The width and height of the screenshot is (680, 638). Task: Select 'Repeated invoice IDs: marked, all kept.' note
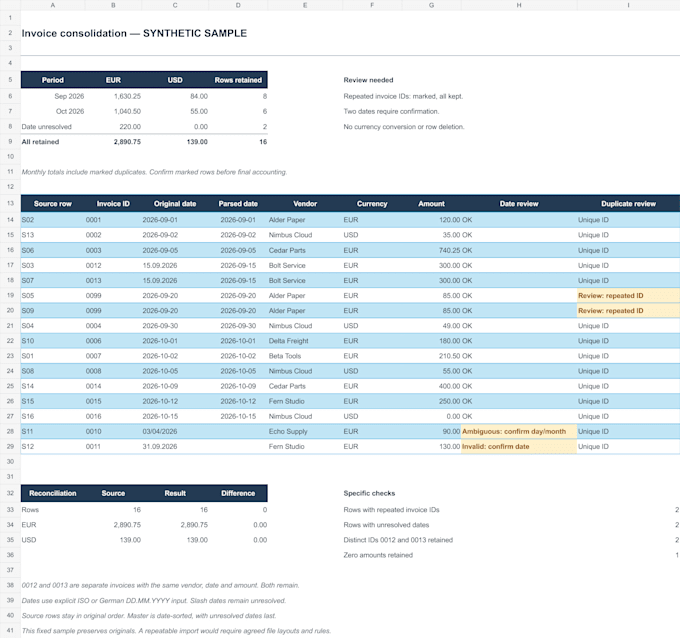[x=403, y=96]
